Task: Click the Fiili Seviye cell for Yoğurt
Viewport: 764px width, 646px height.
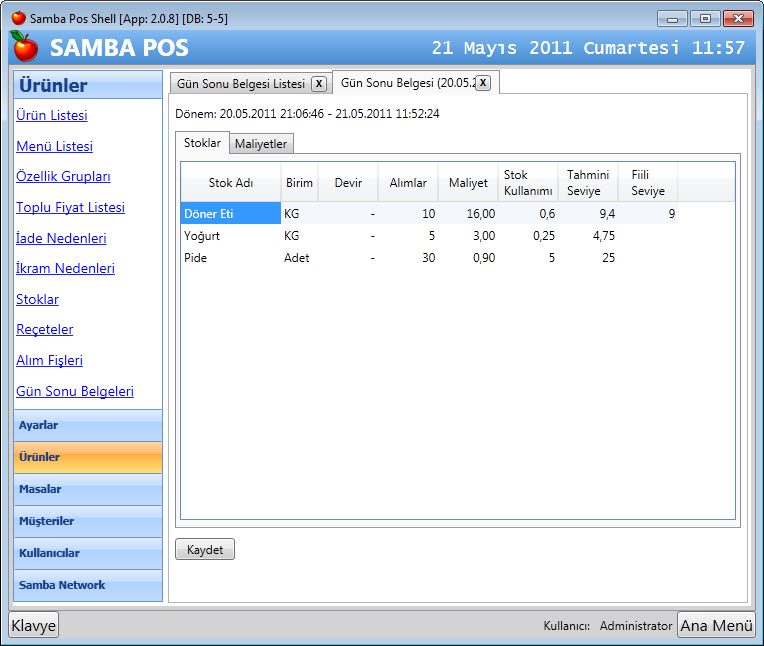Action: [648, 236]
